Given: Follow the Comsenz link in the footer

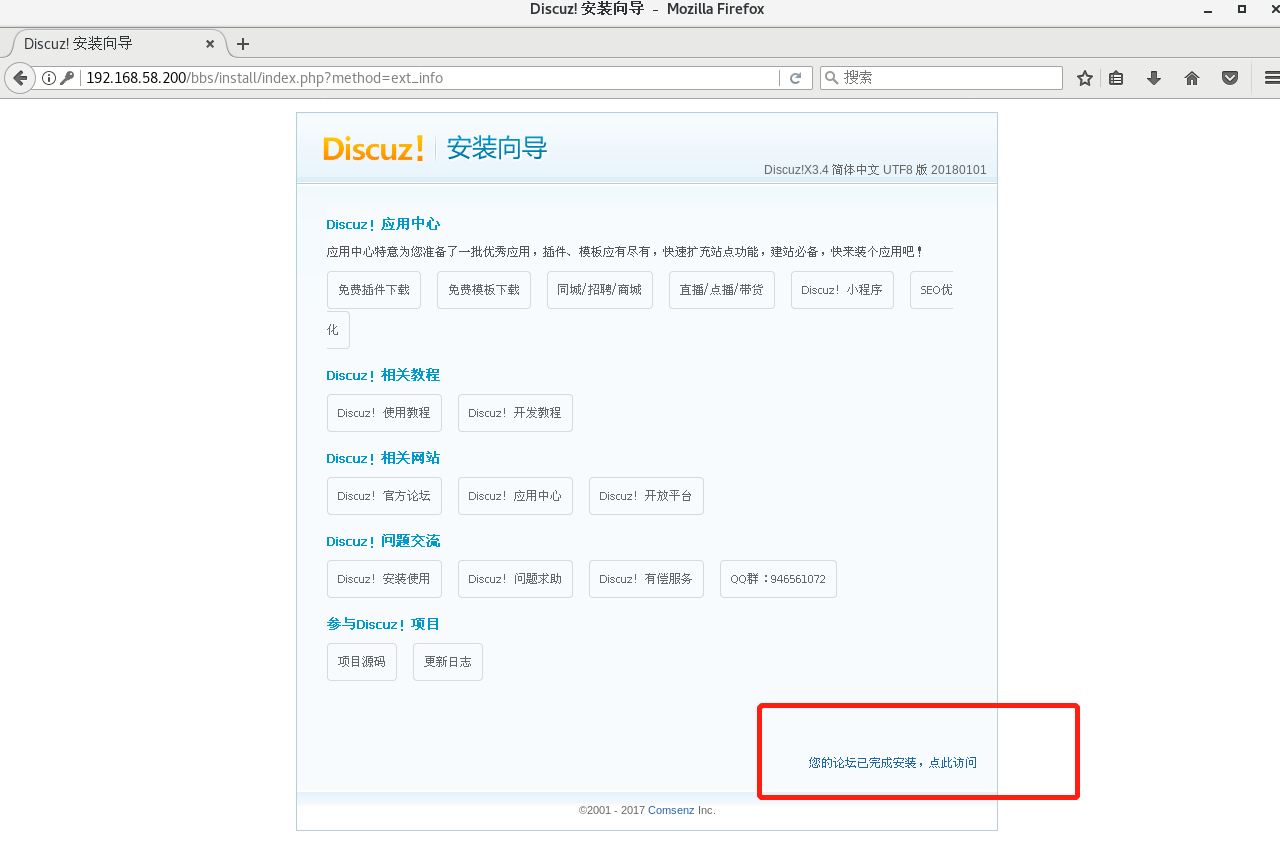Looking at the screenshot, I should (x=671, y=810).
